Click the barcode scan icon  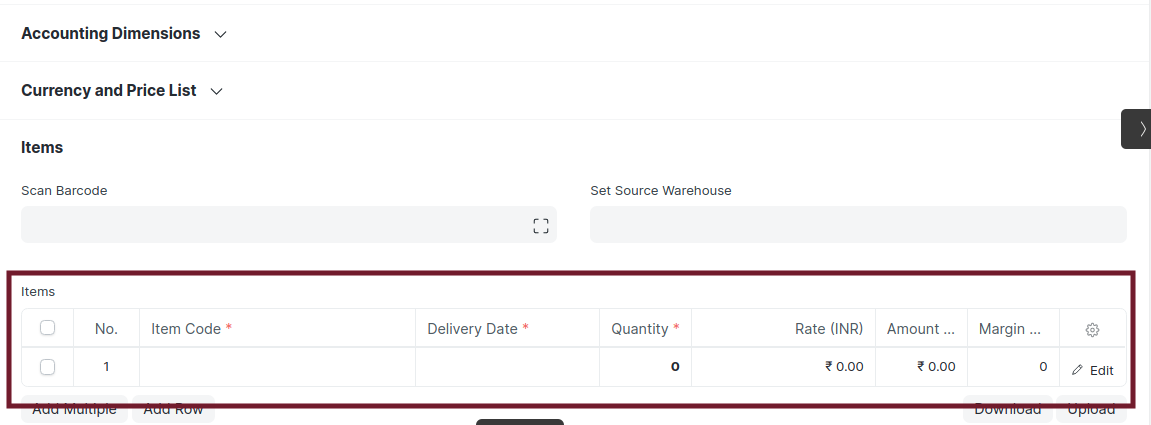540,226
